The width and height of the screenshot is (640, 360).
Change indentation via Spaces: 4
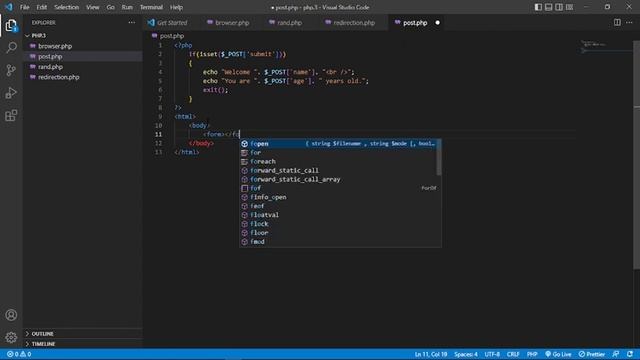tap(466, 354)
